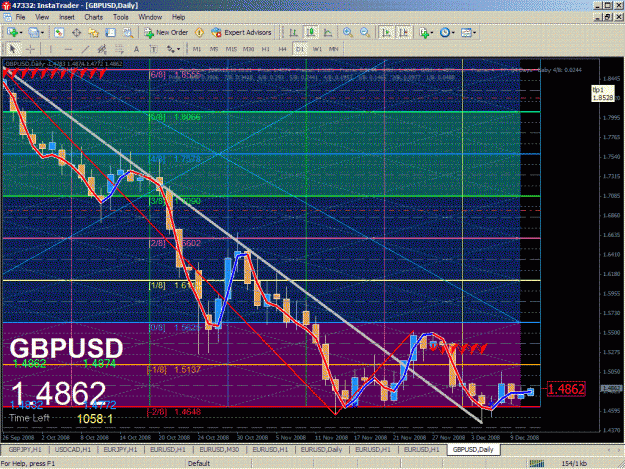The height and width of the screenshot is (469, 625).
Task: Open the Terminal window icon
Action: pos(111,33)
